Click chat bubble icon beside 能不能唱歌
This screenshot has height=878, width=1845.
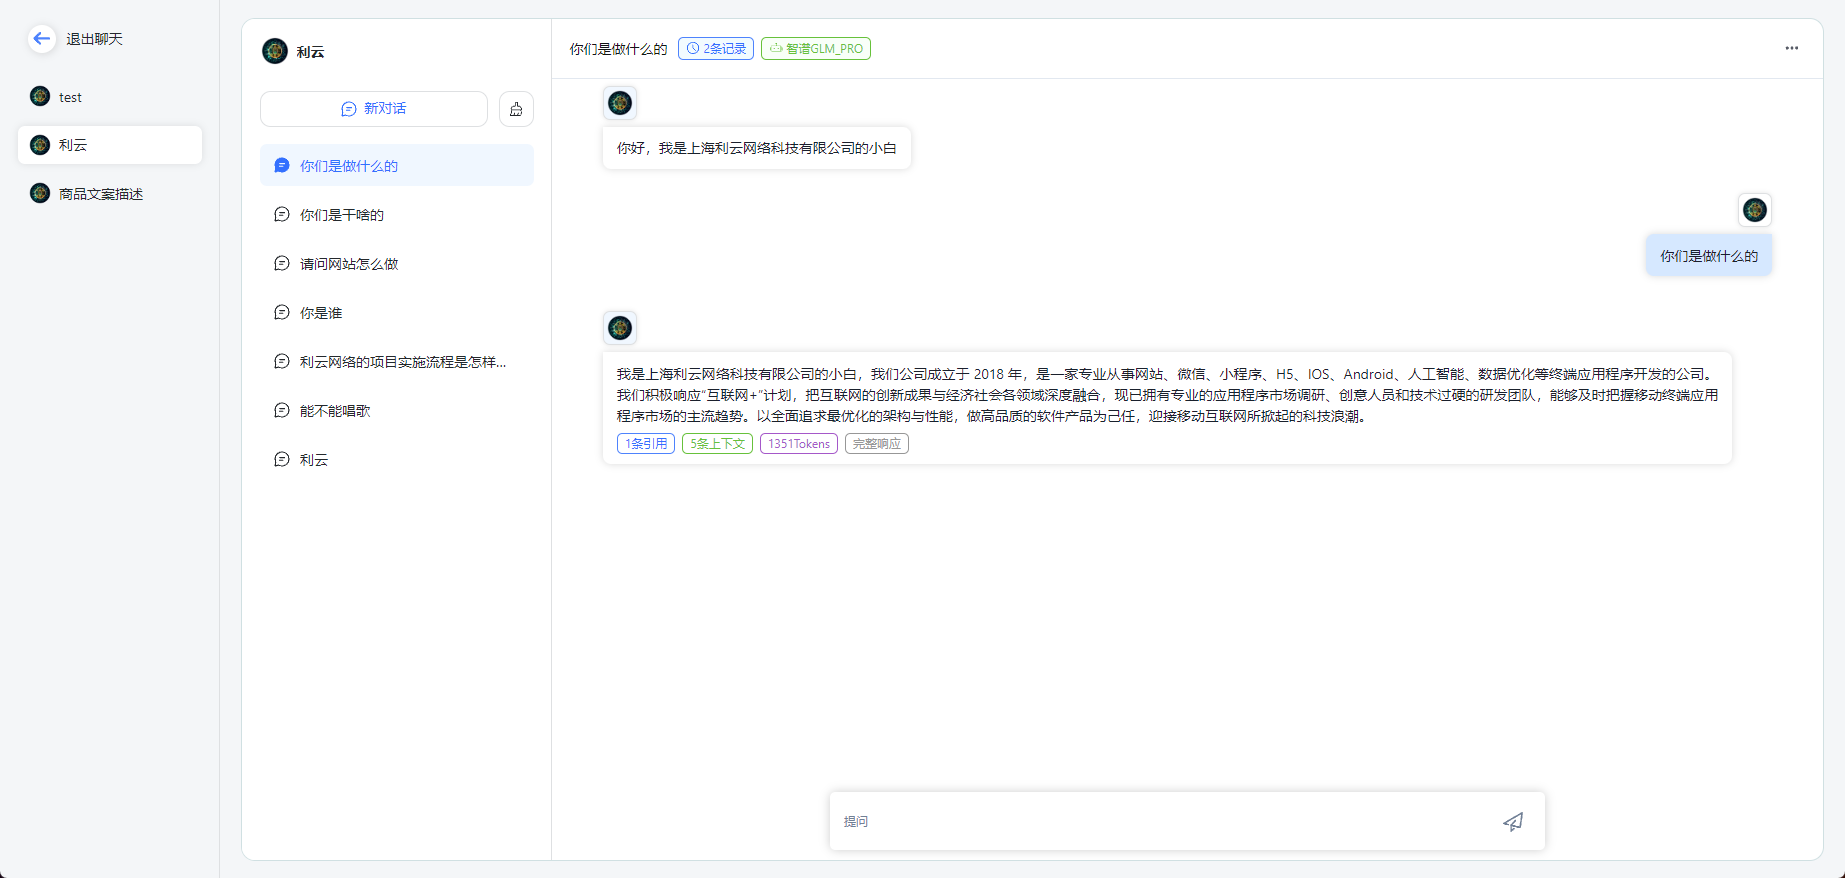(x=282, y=410)
